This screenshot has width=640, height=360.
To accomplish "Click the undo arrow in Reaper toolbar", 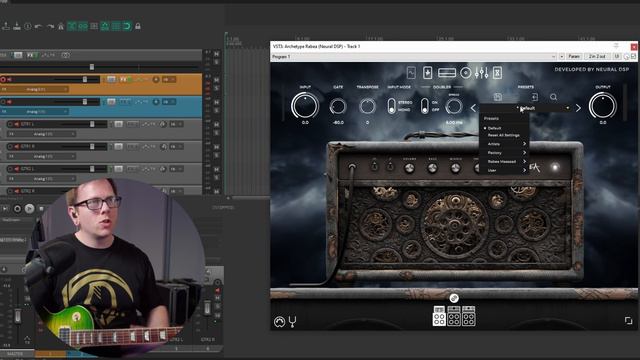I will pyautogui.click(x=38, y=27).
